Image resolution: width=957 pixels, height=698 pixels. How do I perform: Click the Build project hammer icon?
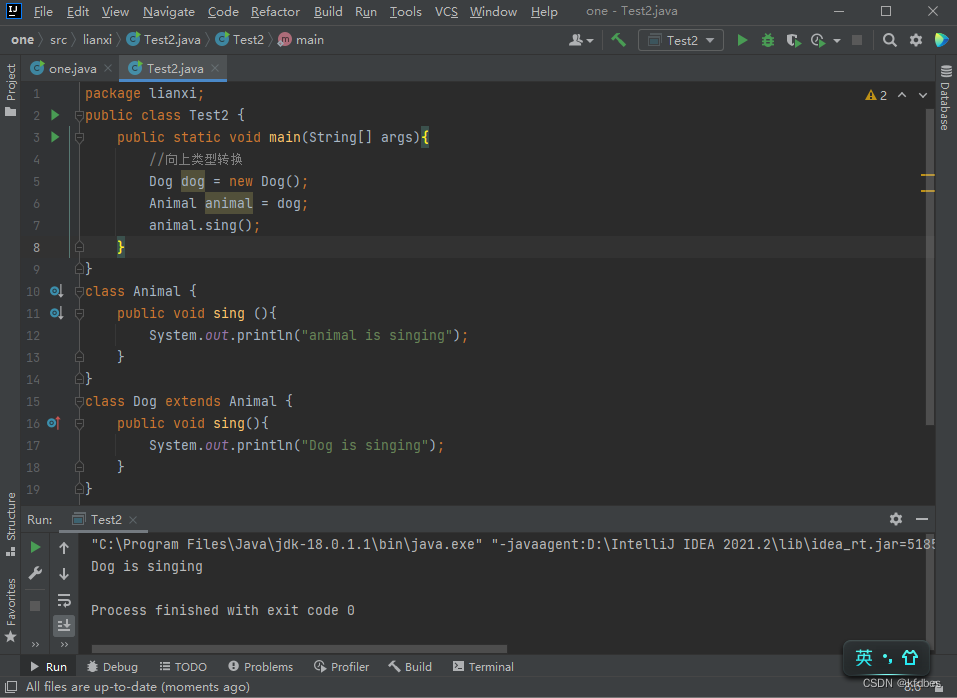click(619, 40)
